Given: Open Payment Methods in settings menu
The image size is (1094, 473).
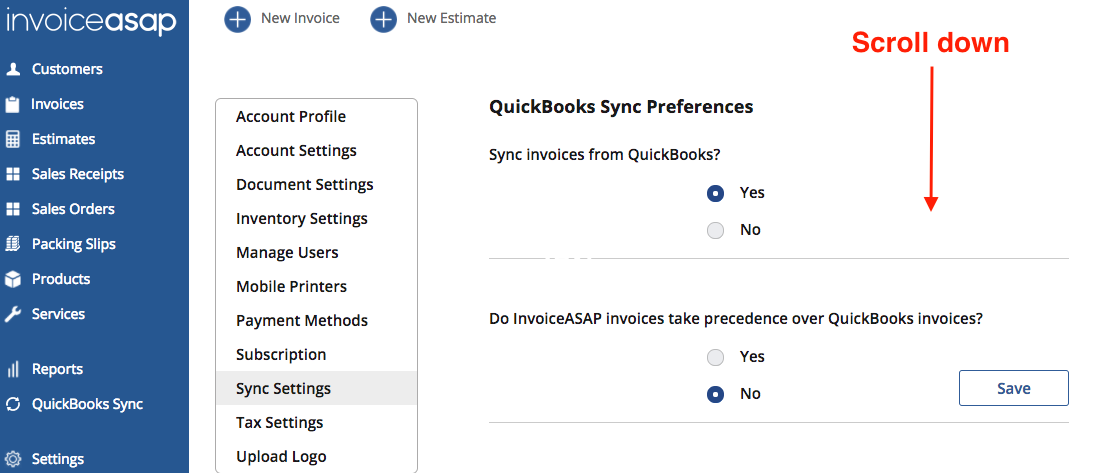Looking at the screenshot, I should [301, 320].
